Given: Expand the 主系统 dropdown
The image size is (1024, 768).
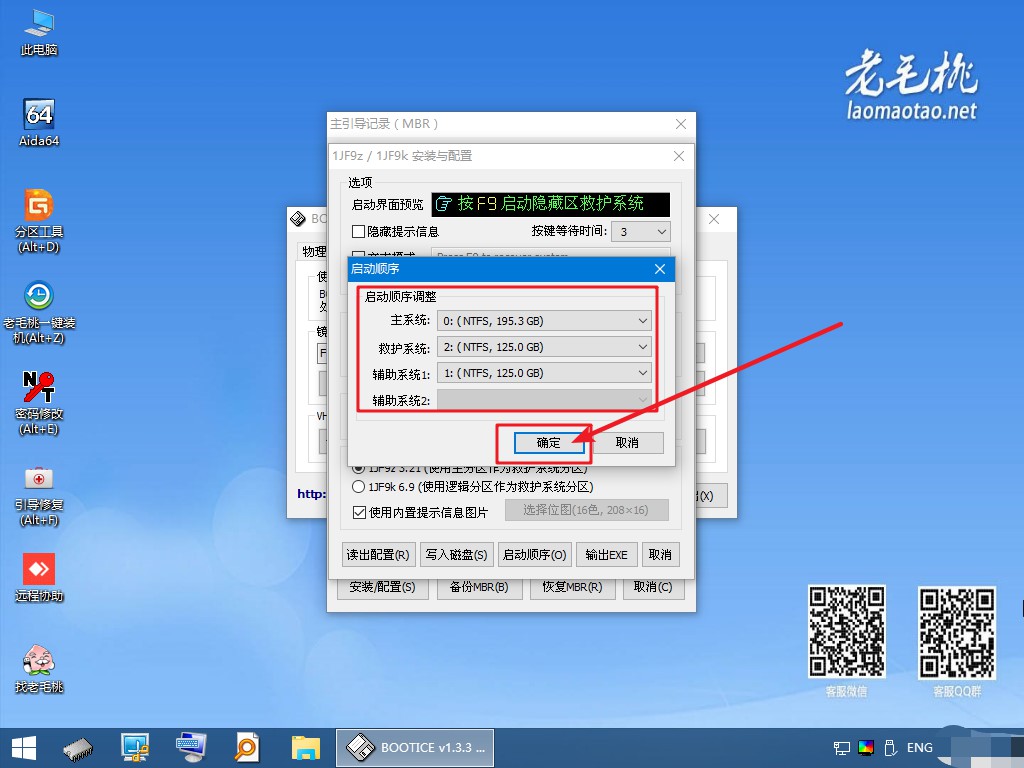Looking at the screenshot, I should point(544,321).
